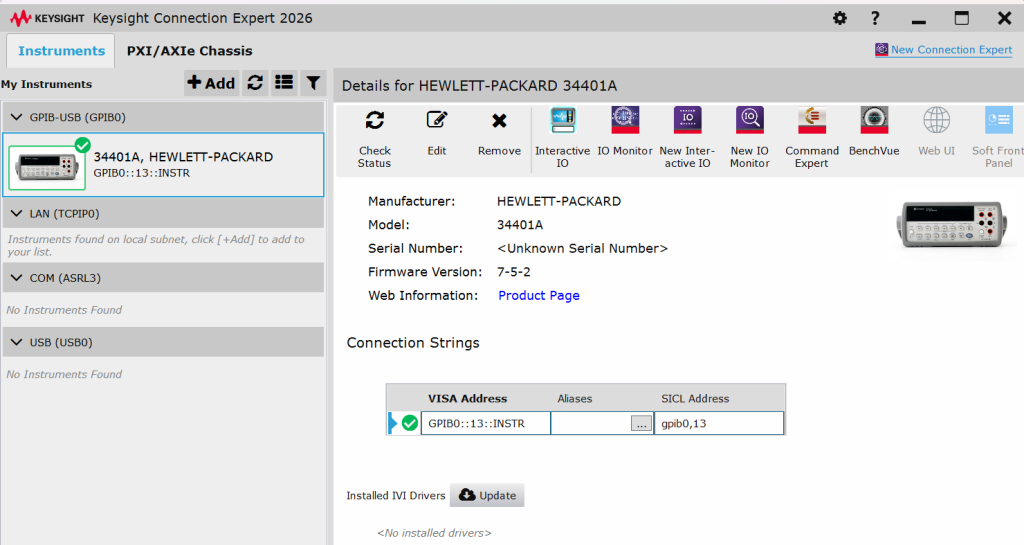Click manufacturer value HEWLETT-PACKARD
Screen dimensions: 1024x545
coord(559,201)
